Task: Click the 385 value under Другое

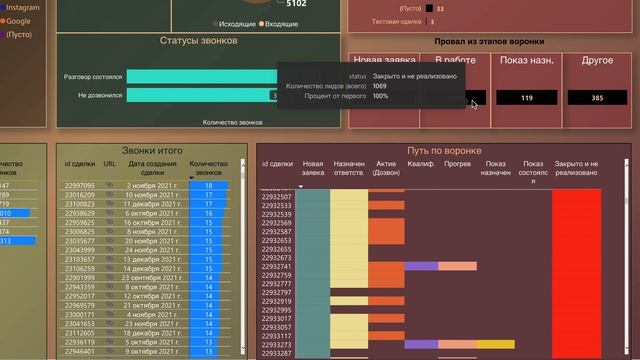Action: coord(597,98)
